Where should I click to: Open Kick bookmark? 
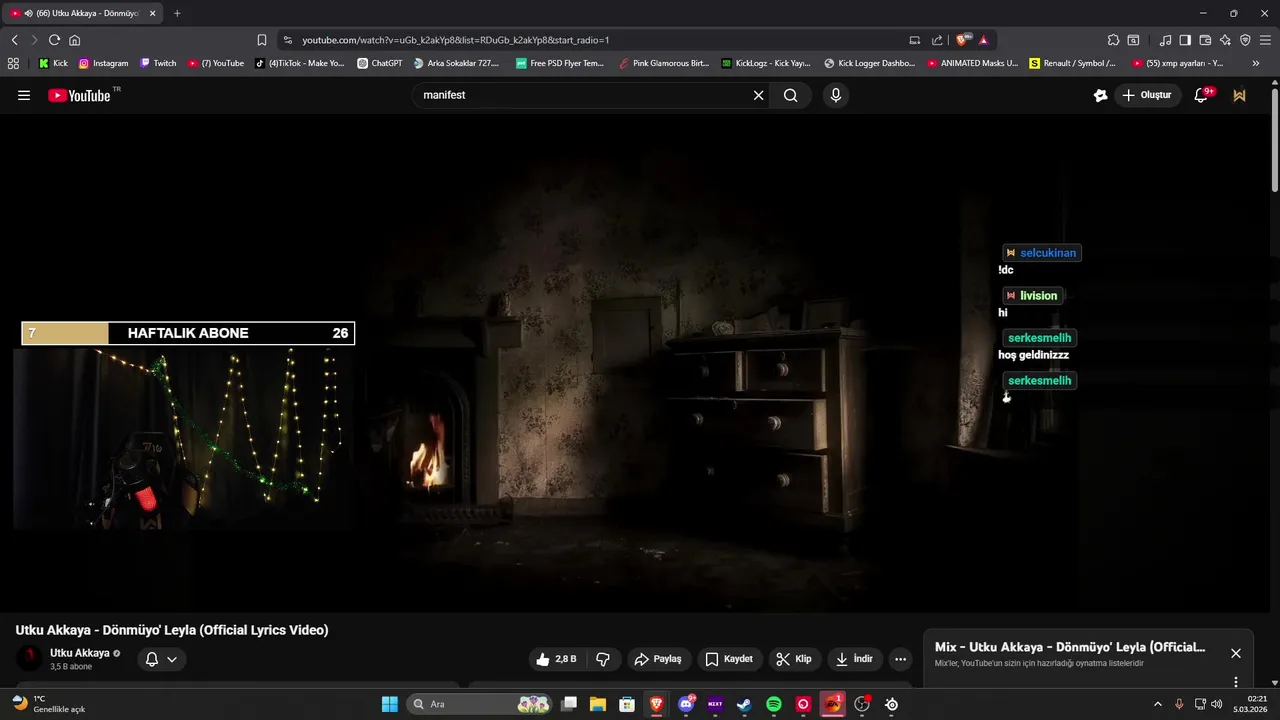tap(53, 63)
